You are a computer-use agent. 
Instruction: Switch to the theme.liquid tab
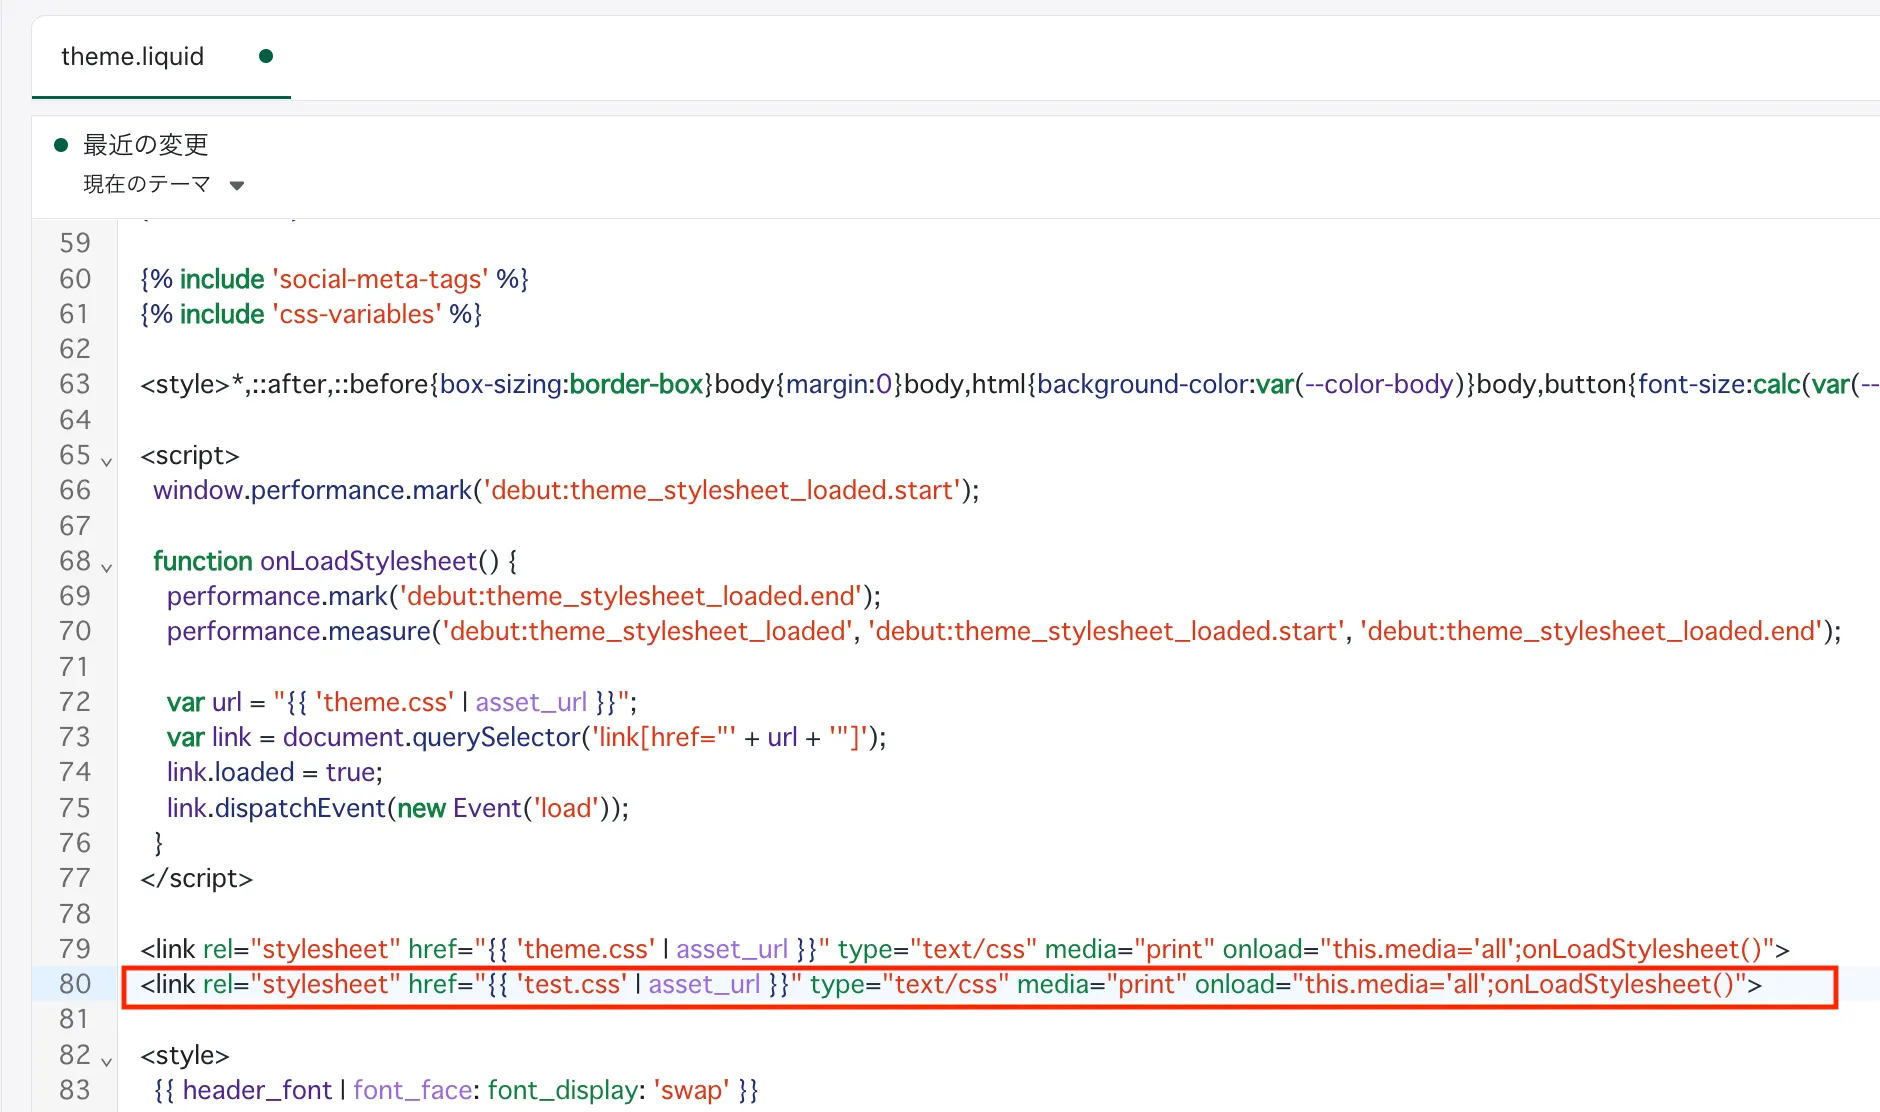point(132,56)
